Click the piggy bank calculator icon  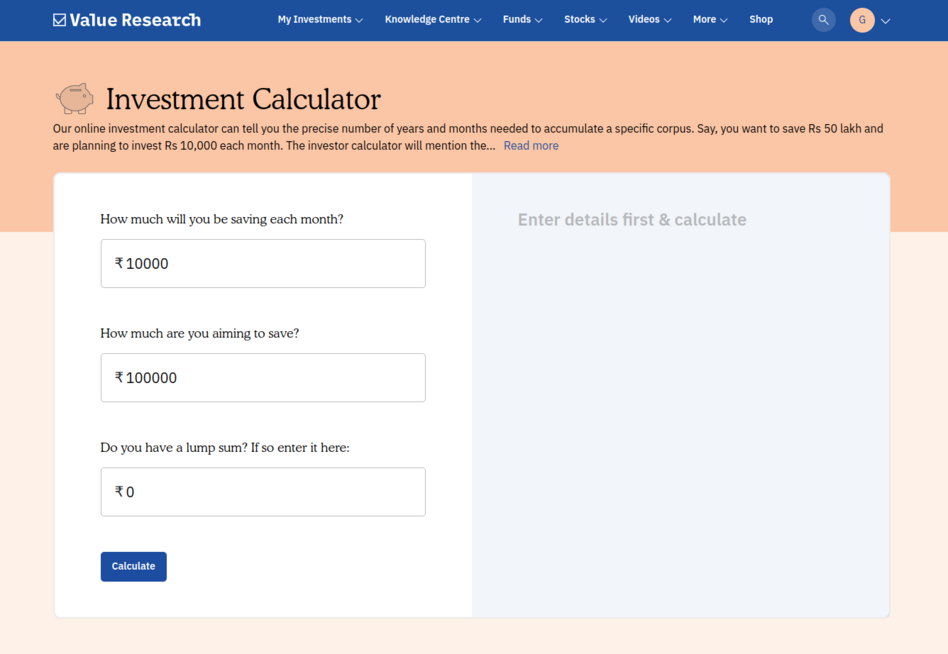tap(74, 98)
